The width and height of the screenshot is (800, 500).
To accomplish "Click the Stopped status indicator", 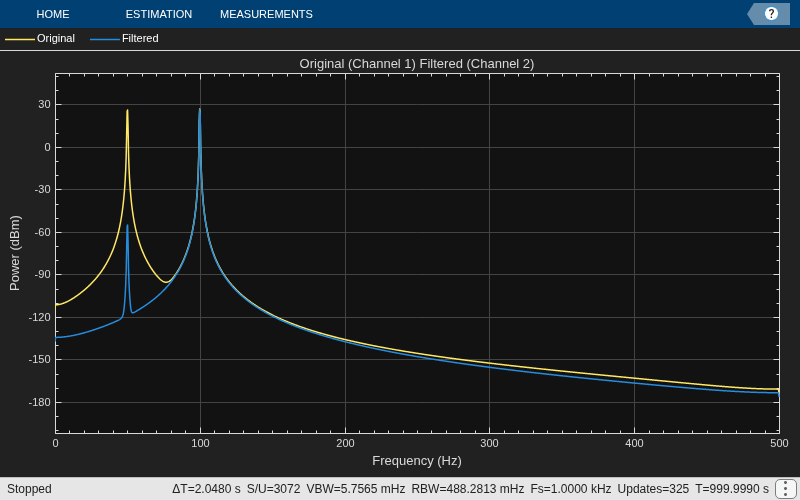I will point(29,489).
